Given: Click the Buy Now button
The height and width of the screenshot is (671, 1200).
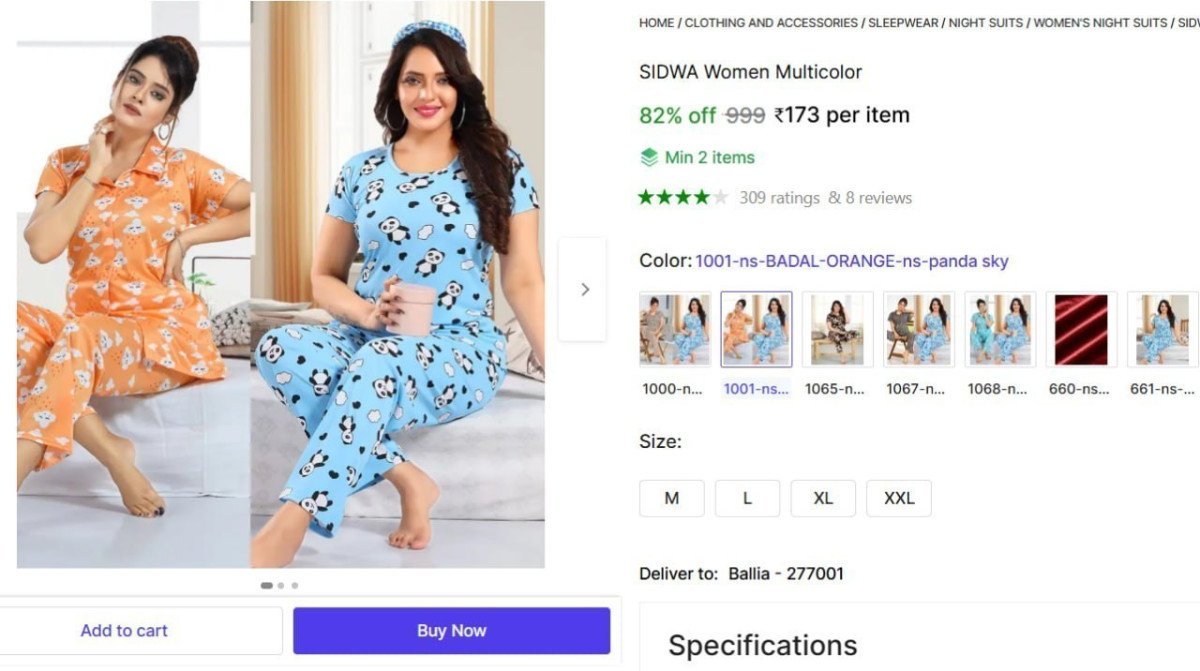Looking at the screenshot, I should 451,630.
